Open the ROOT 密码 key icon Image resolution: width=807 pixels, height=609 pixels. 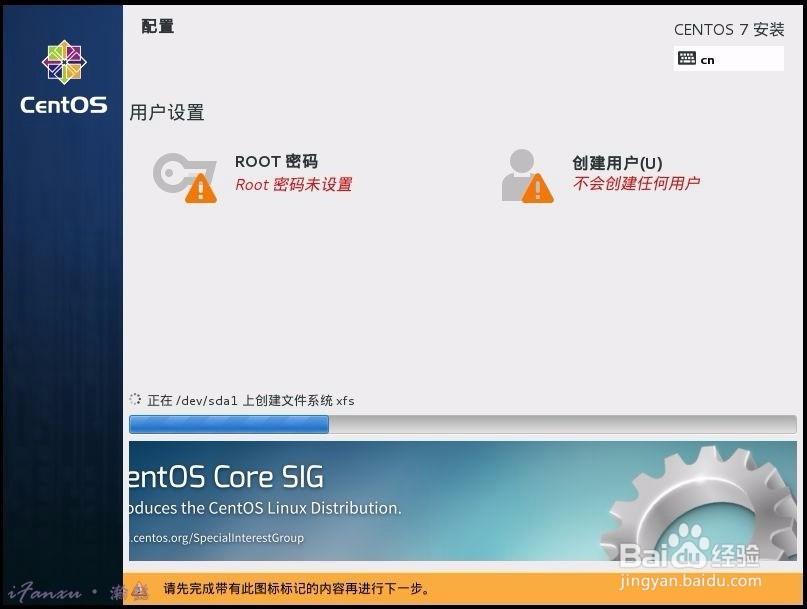pos(184,177)
